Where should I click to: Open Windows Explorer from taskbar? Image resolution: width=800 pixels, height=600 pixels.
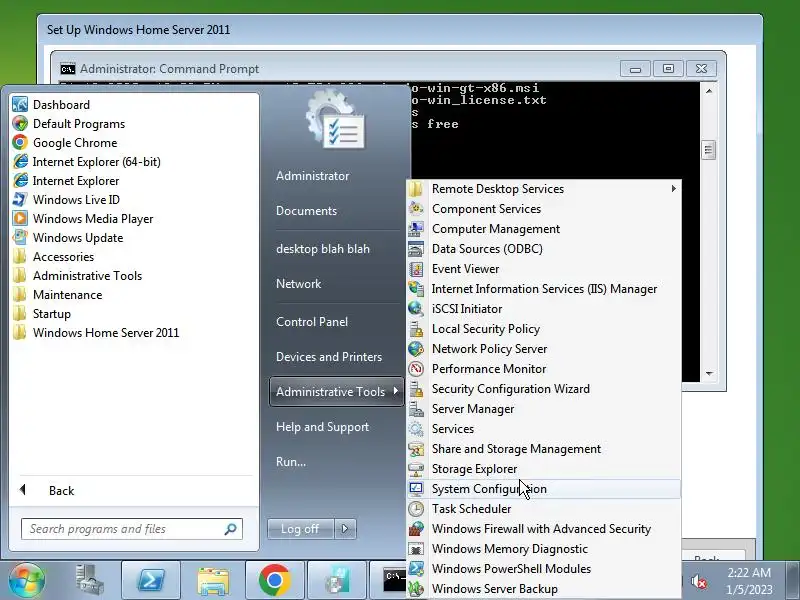[x=213, y=581]
